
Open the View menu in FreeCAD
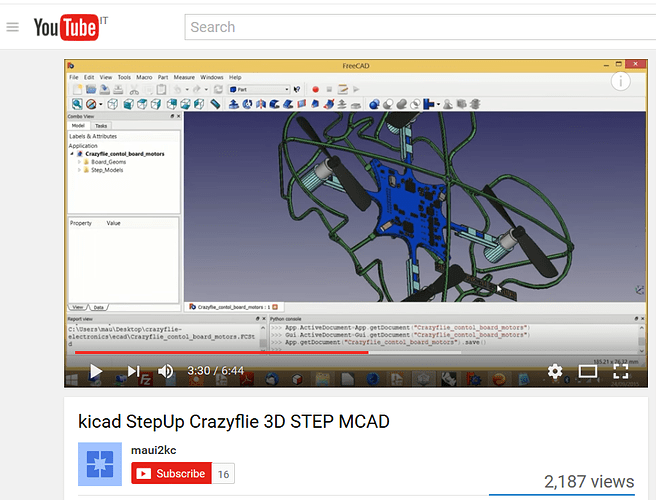click(x=106, y=77)
